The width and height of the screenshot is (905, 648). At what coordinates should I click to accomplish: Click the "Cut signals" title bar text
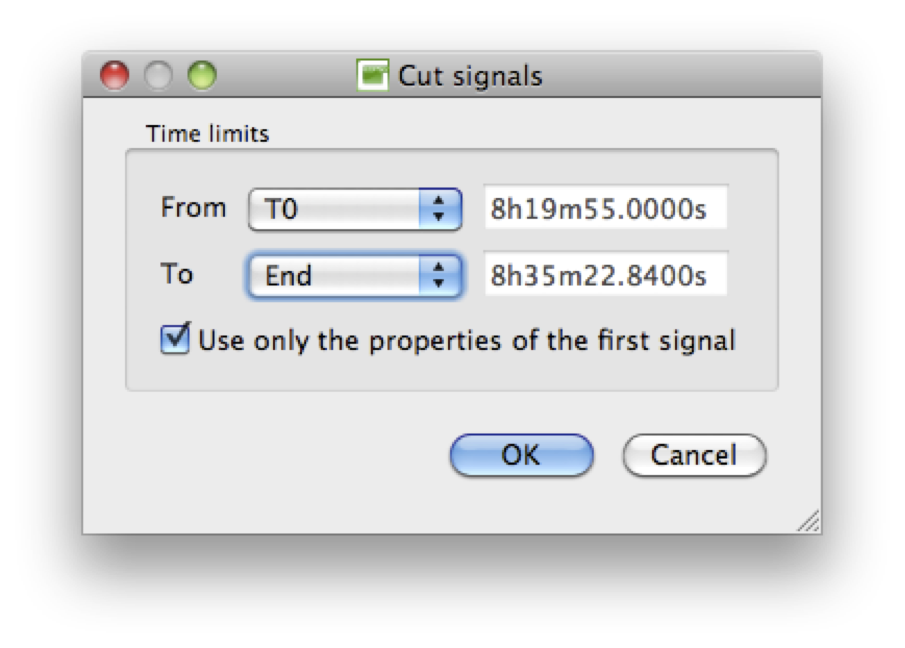coord(470,76)
